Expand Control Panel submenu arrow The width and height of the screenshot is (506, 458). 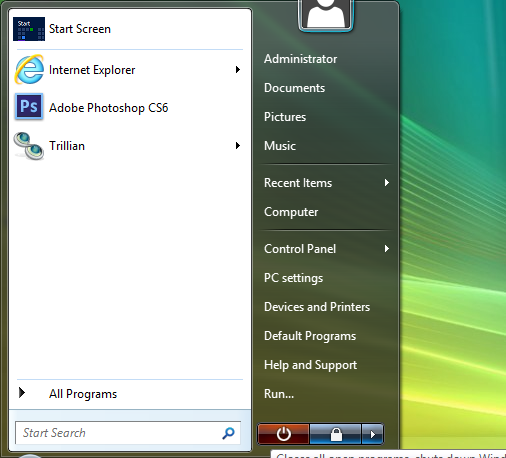387,249
